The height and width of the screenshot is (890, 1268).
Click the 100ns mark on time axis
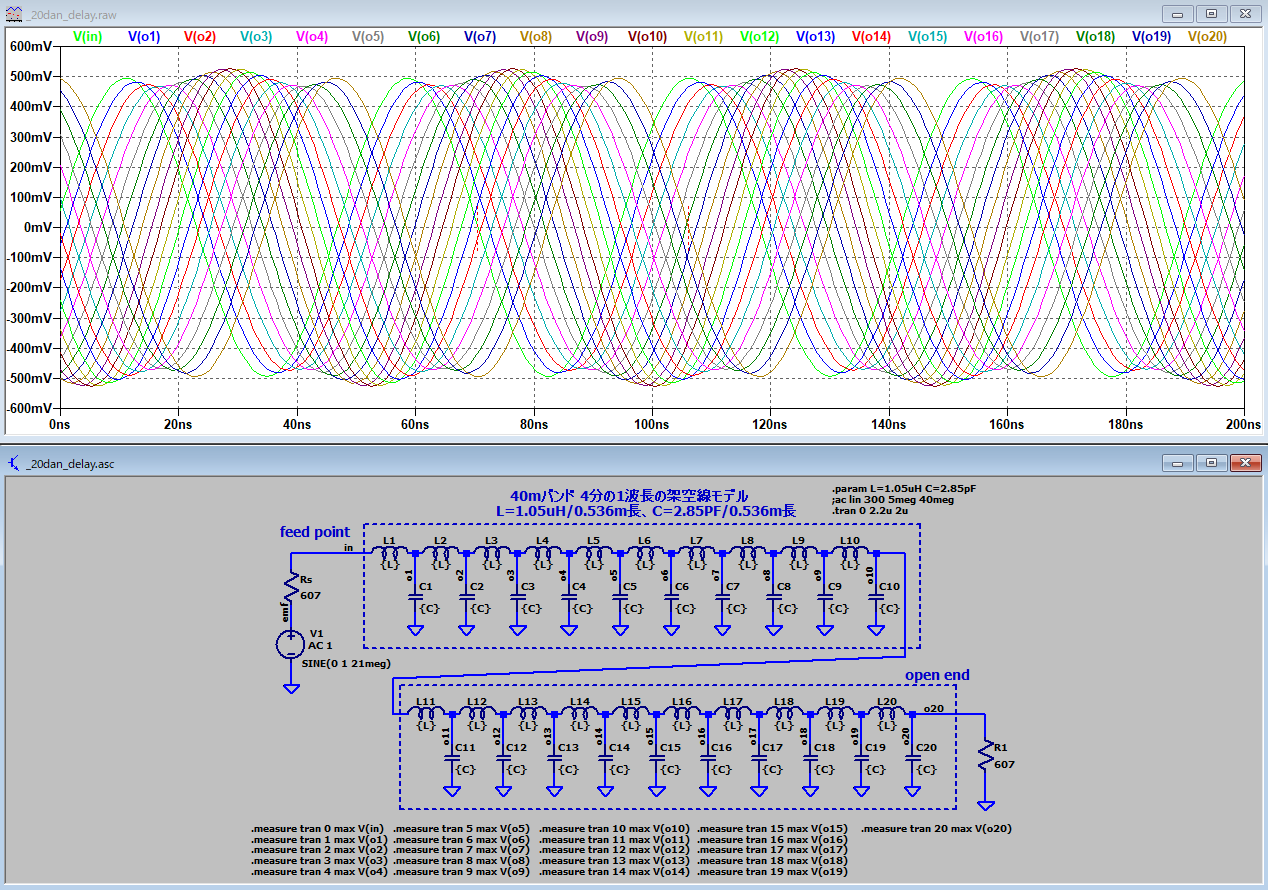[x=652, y=424]
